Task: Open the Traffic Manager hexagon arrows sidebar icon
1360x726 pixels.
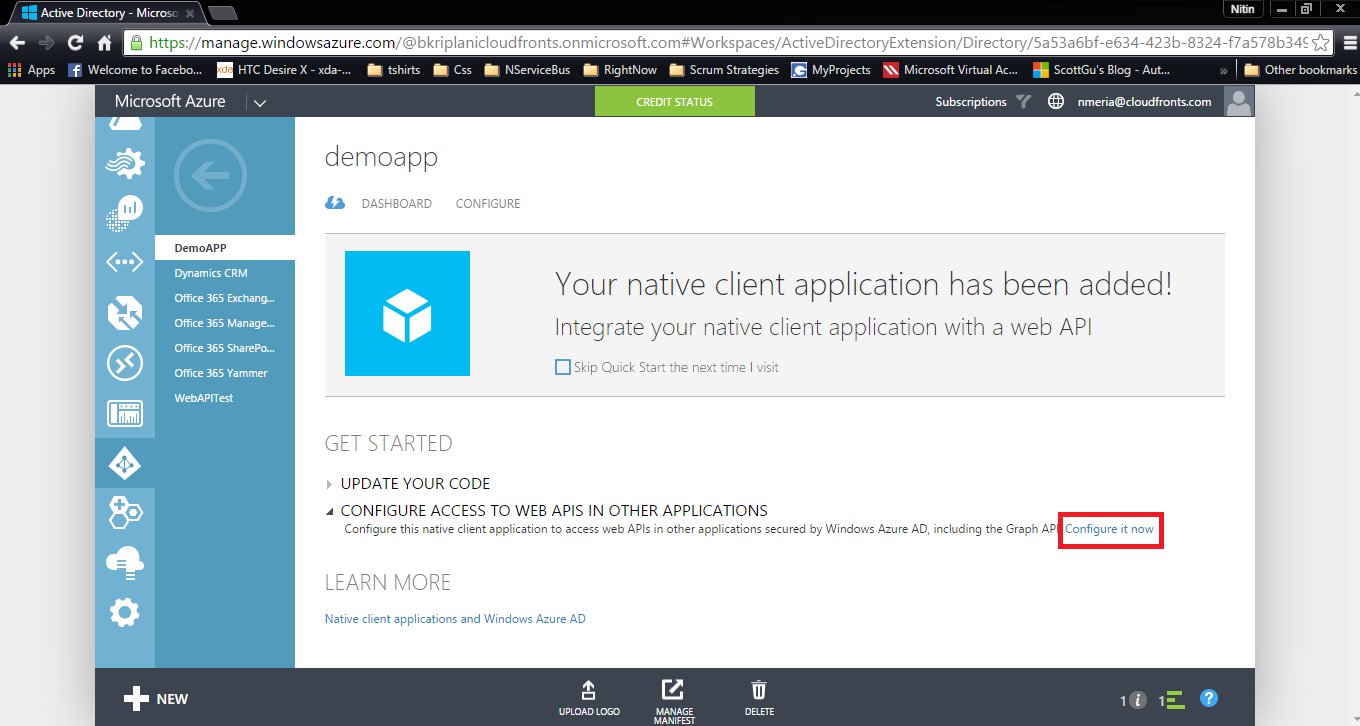Action: click(125, 313)
